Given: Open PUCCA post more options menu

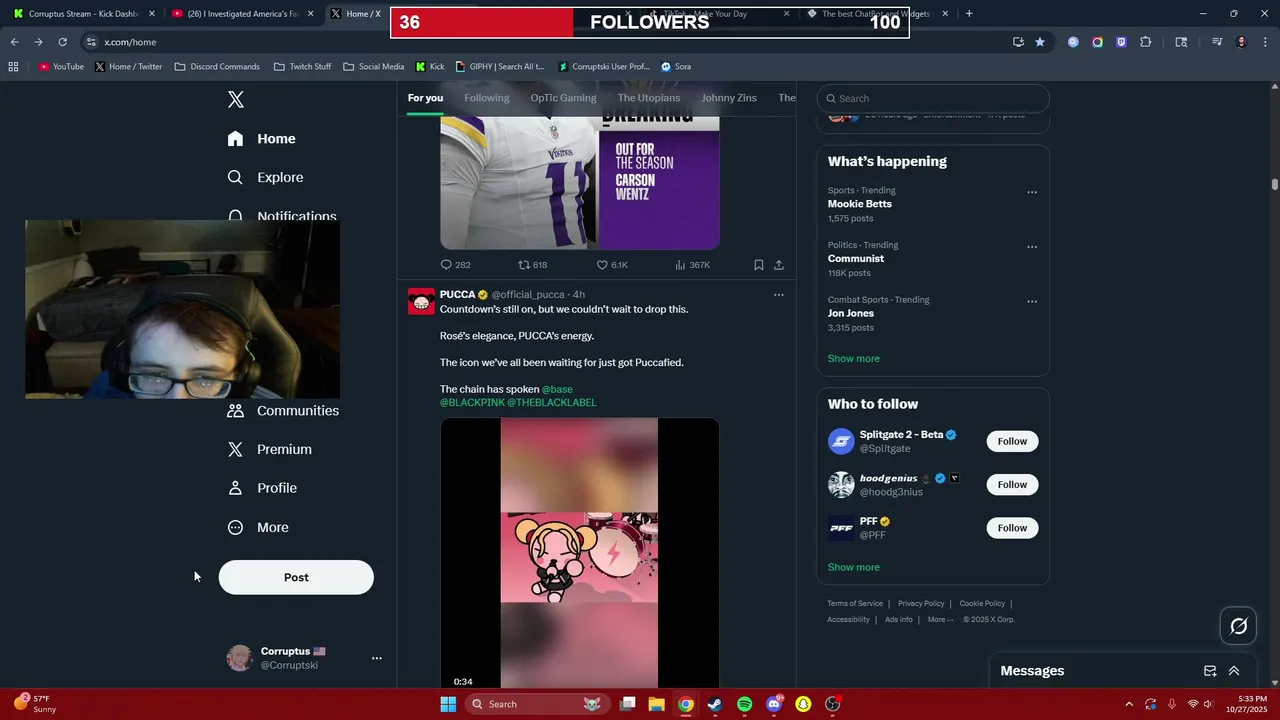Looking at the screenshot, I should click(779, 295).
